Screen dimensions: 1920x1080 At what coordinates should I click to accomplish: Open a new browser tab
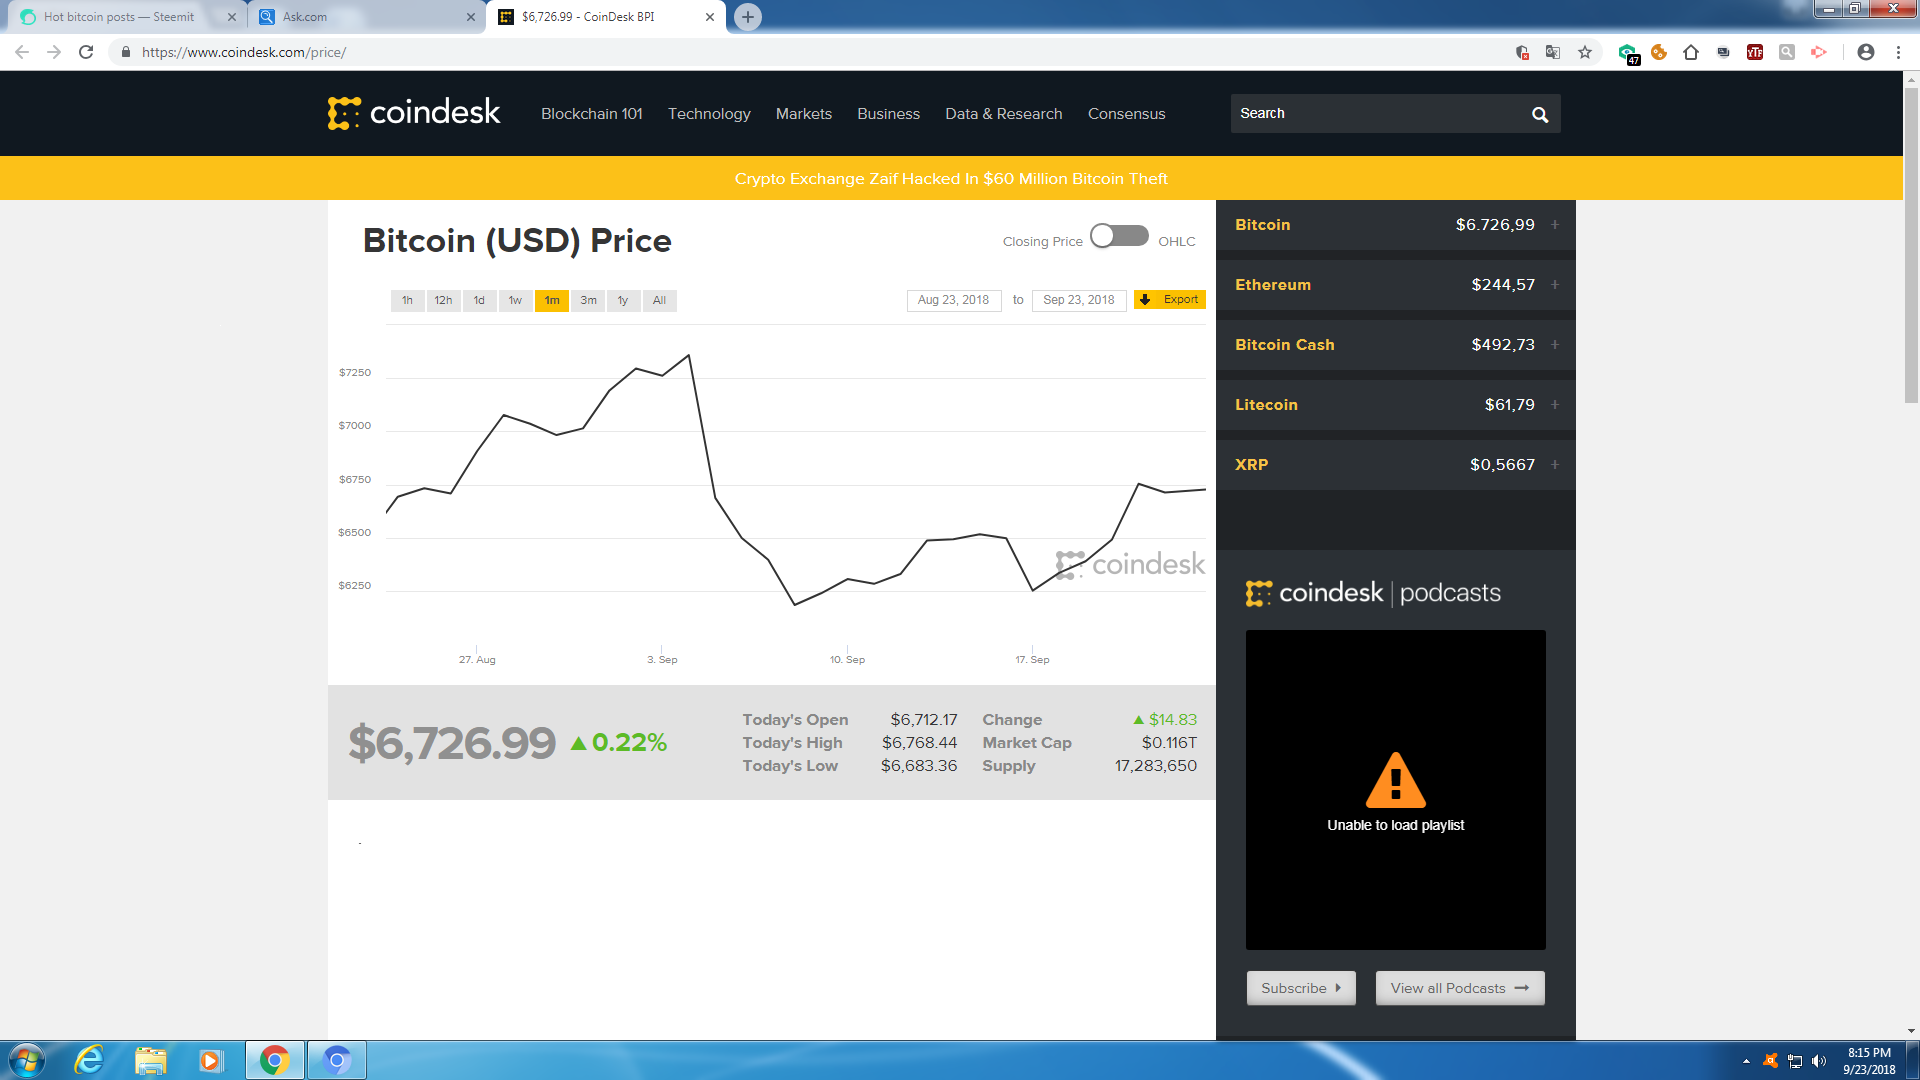(x=747, y=17)
